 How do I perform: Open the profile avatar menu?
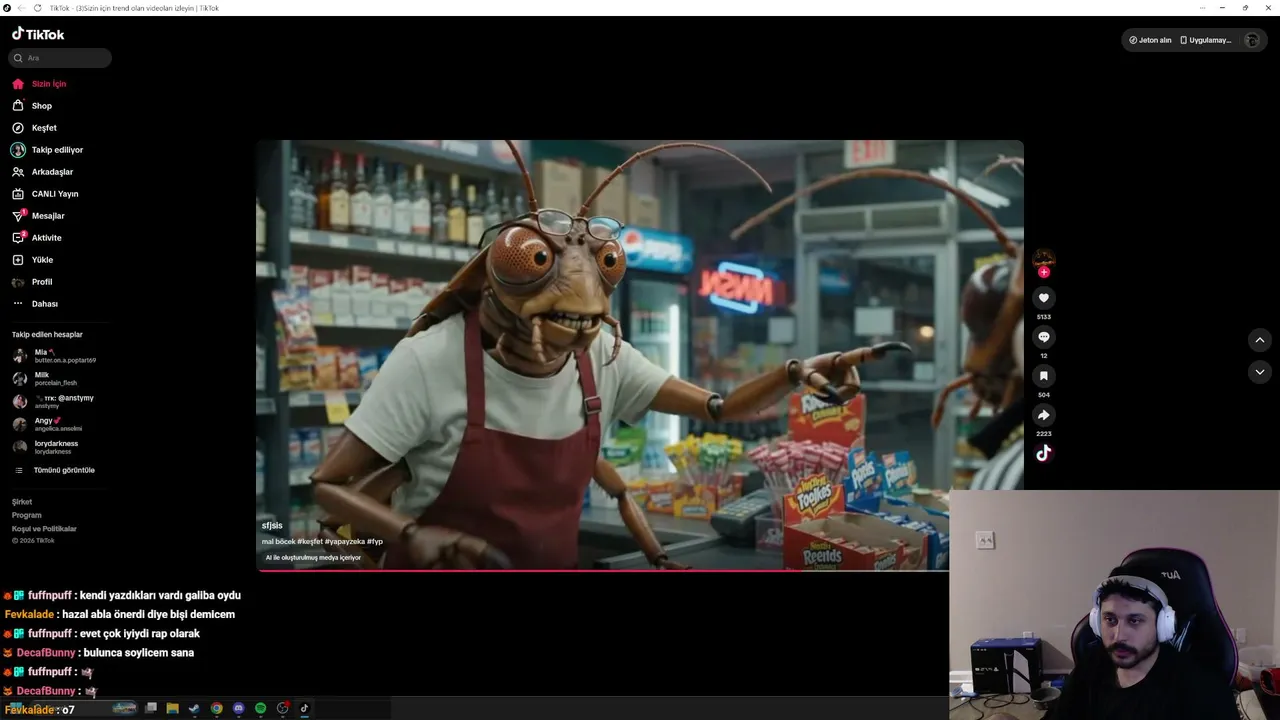1252,40
